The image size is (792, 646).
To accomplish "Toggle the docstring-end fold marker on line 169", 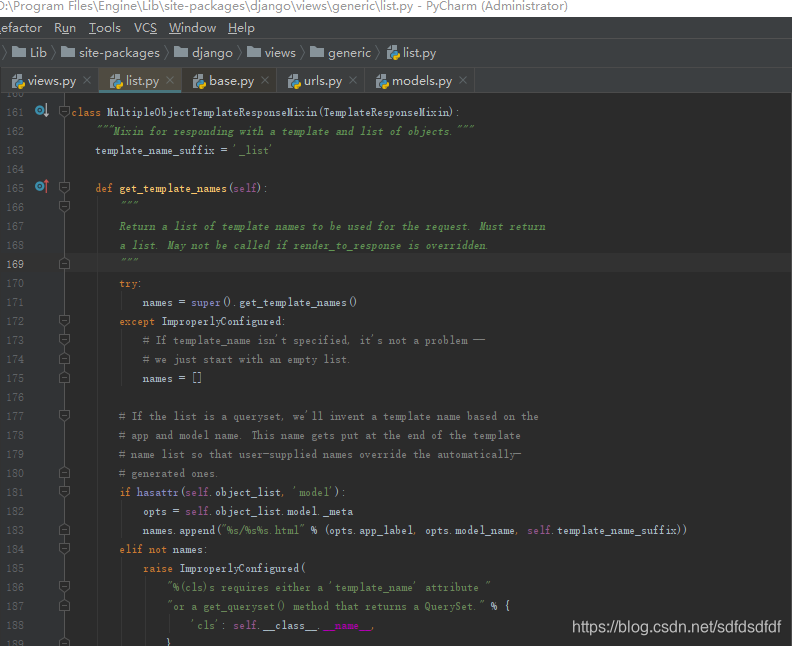I will tap(64, 264).
